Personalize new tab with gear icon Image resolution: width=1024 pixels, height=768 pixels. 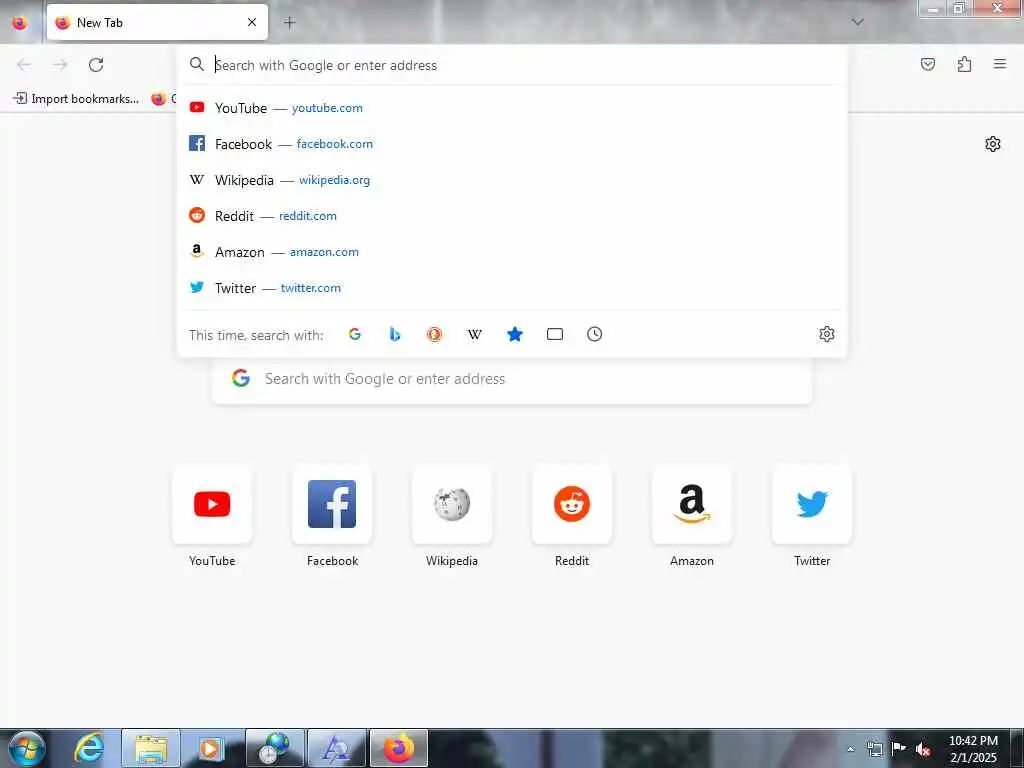993,144
